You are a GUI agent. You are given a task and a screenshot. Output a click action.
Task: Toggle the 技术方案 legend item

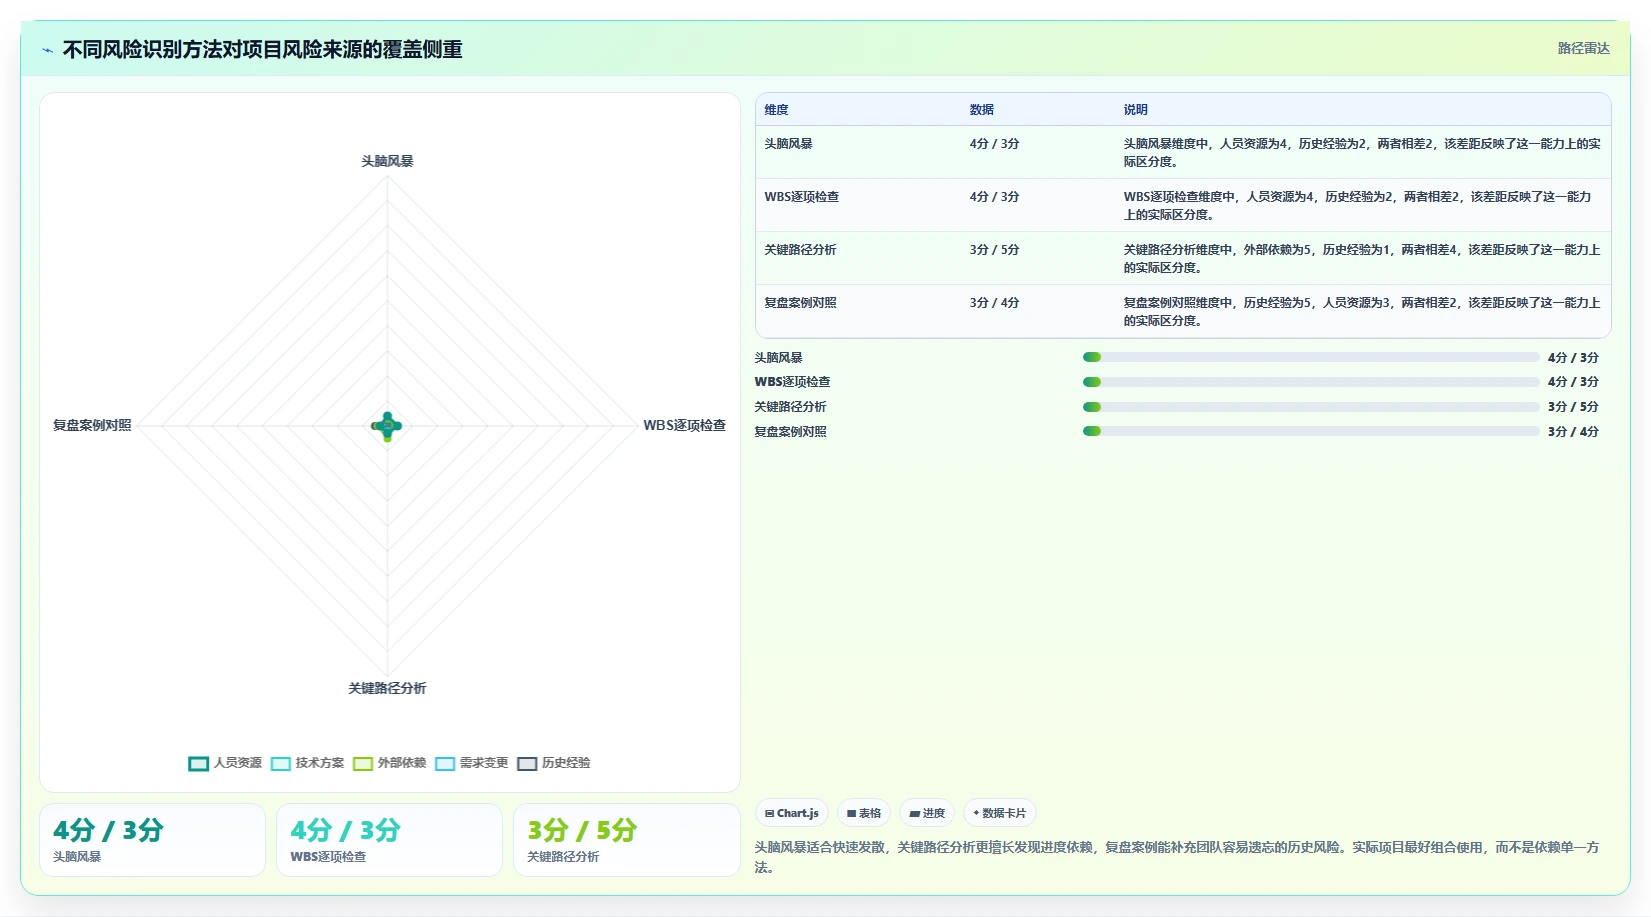[307, 763]
